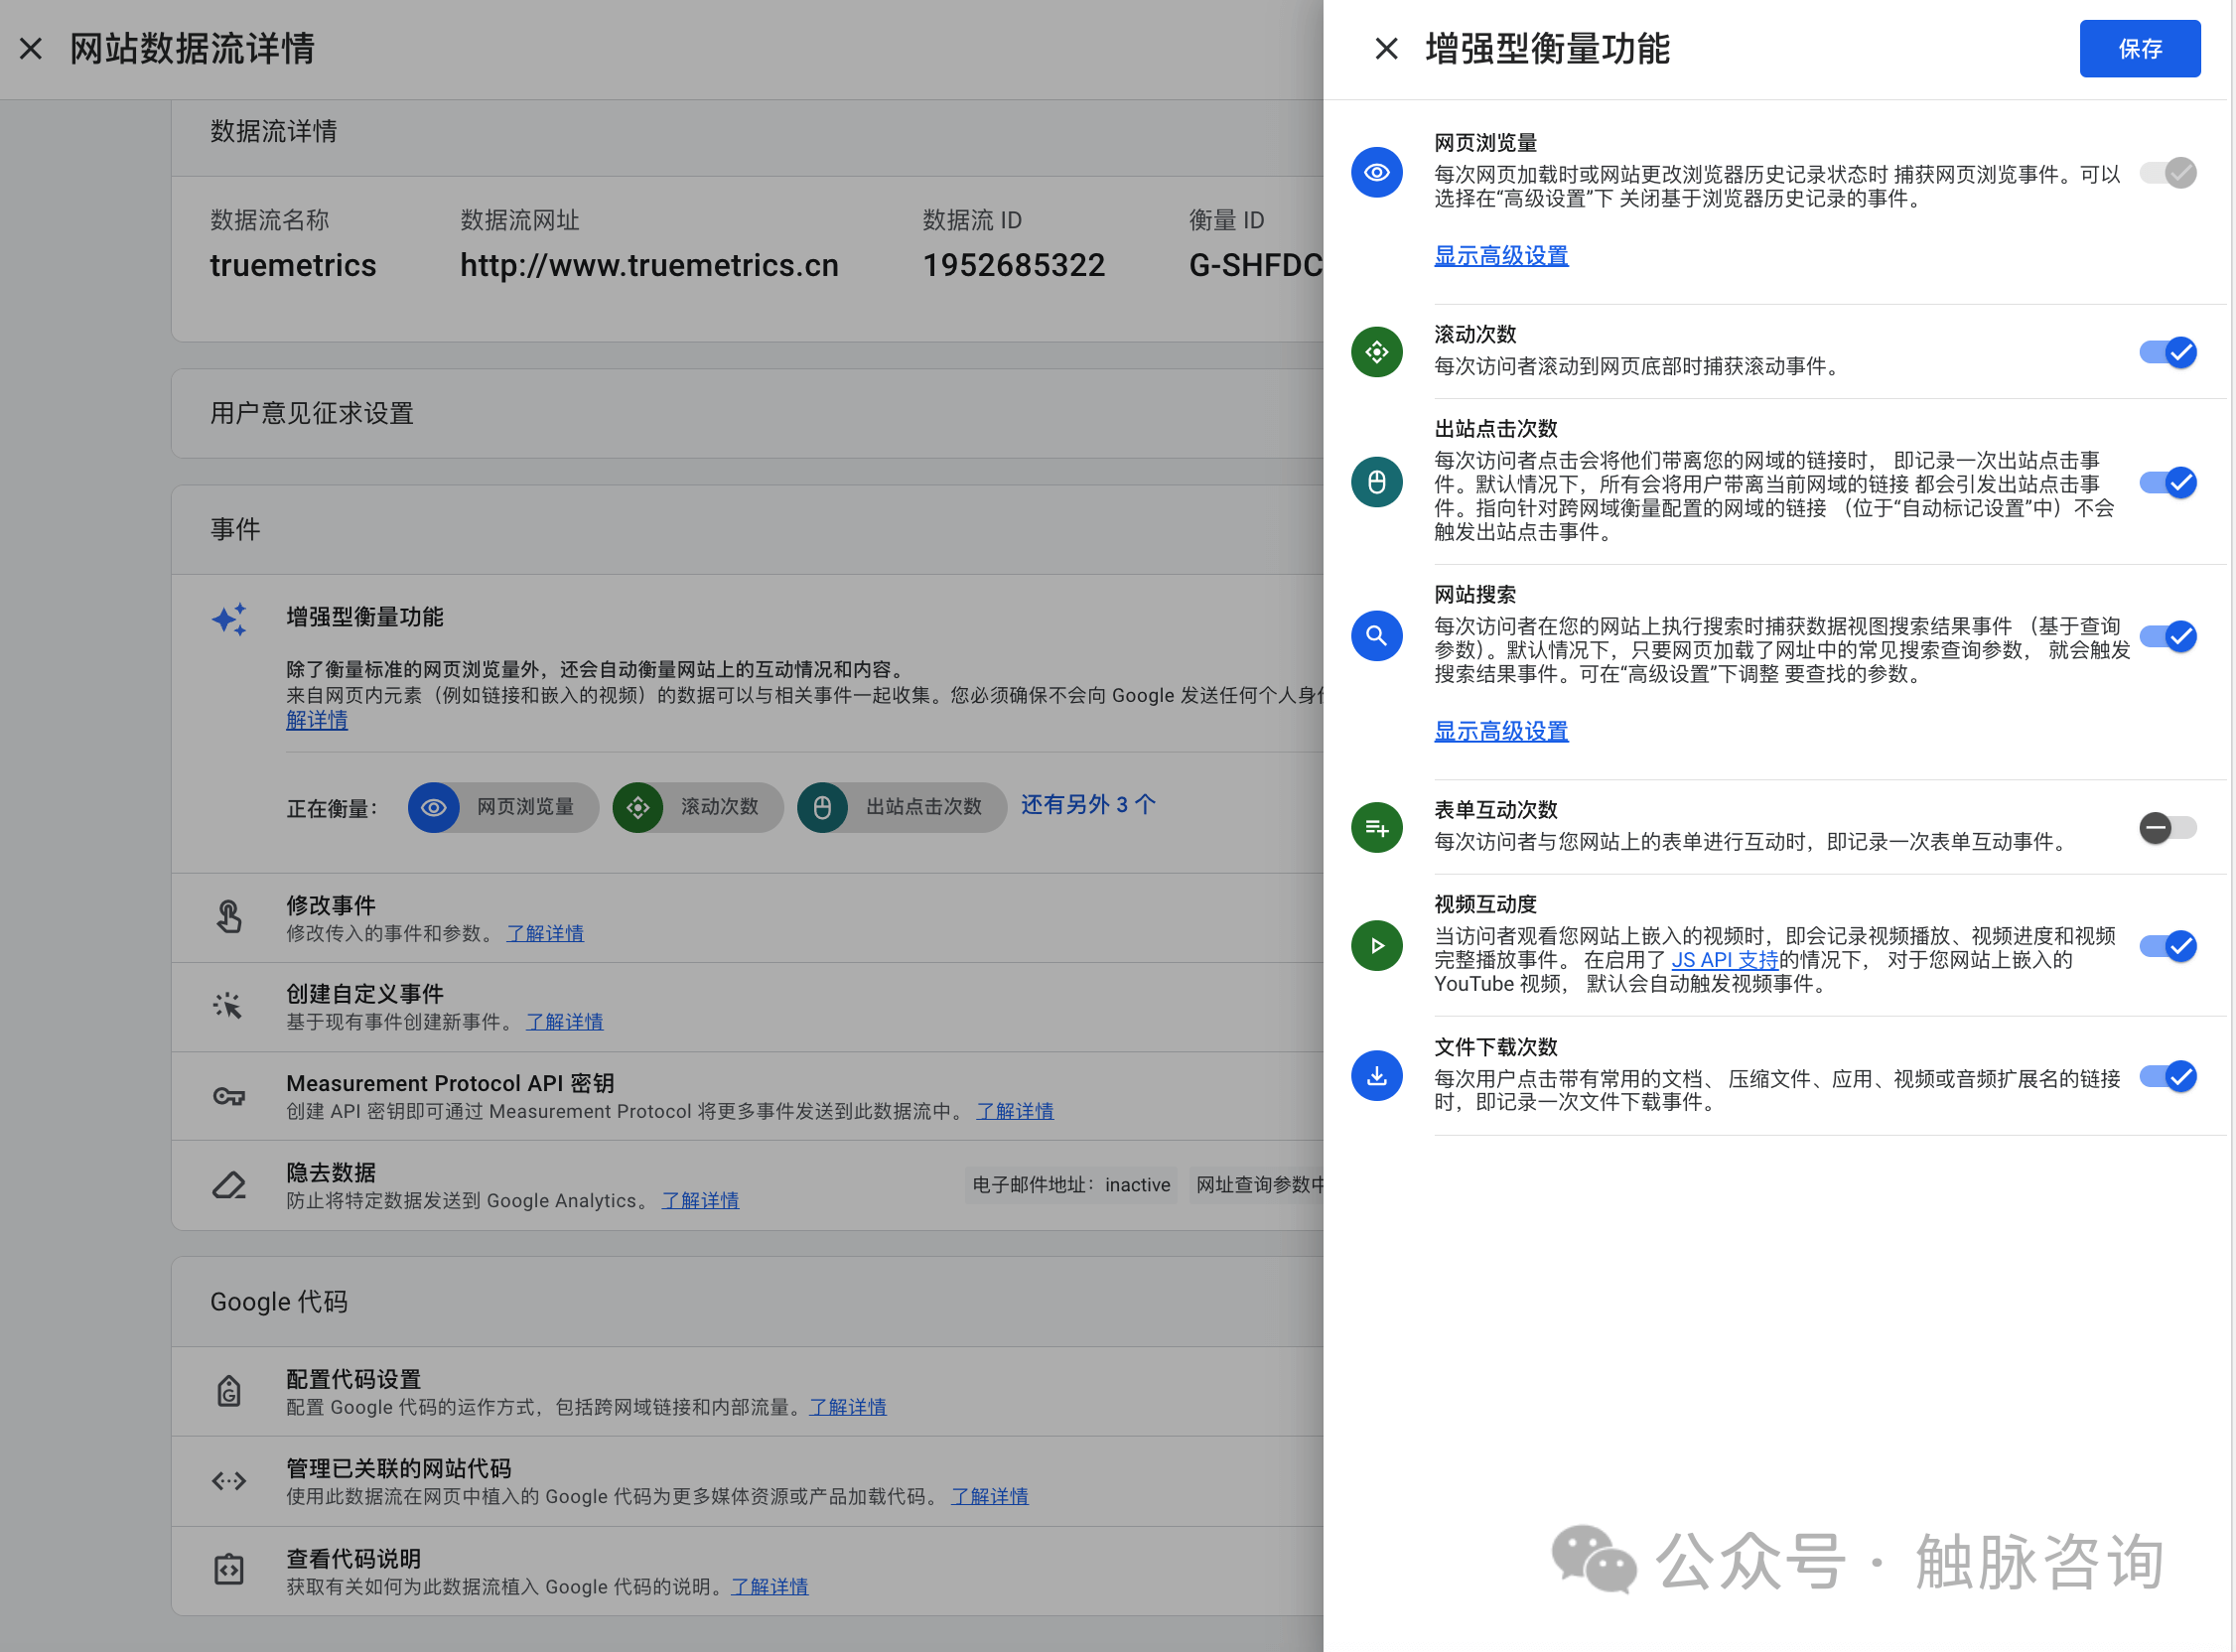This screenshot has height=1652, width=2236.
Task: Click the 创建自定义事件 cursor-click icon
Action: pos(229,1006)
